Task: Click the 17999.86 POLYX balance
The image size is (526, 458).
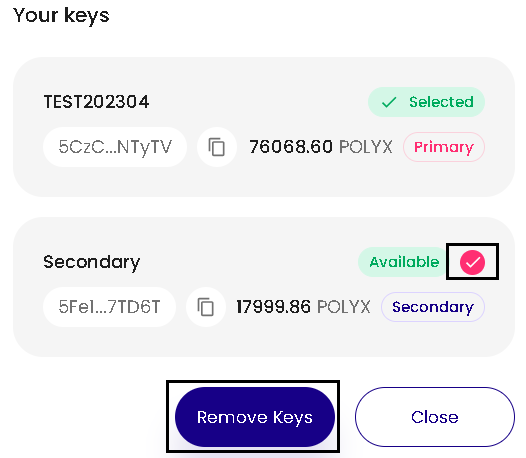Action: [303, 307]
